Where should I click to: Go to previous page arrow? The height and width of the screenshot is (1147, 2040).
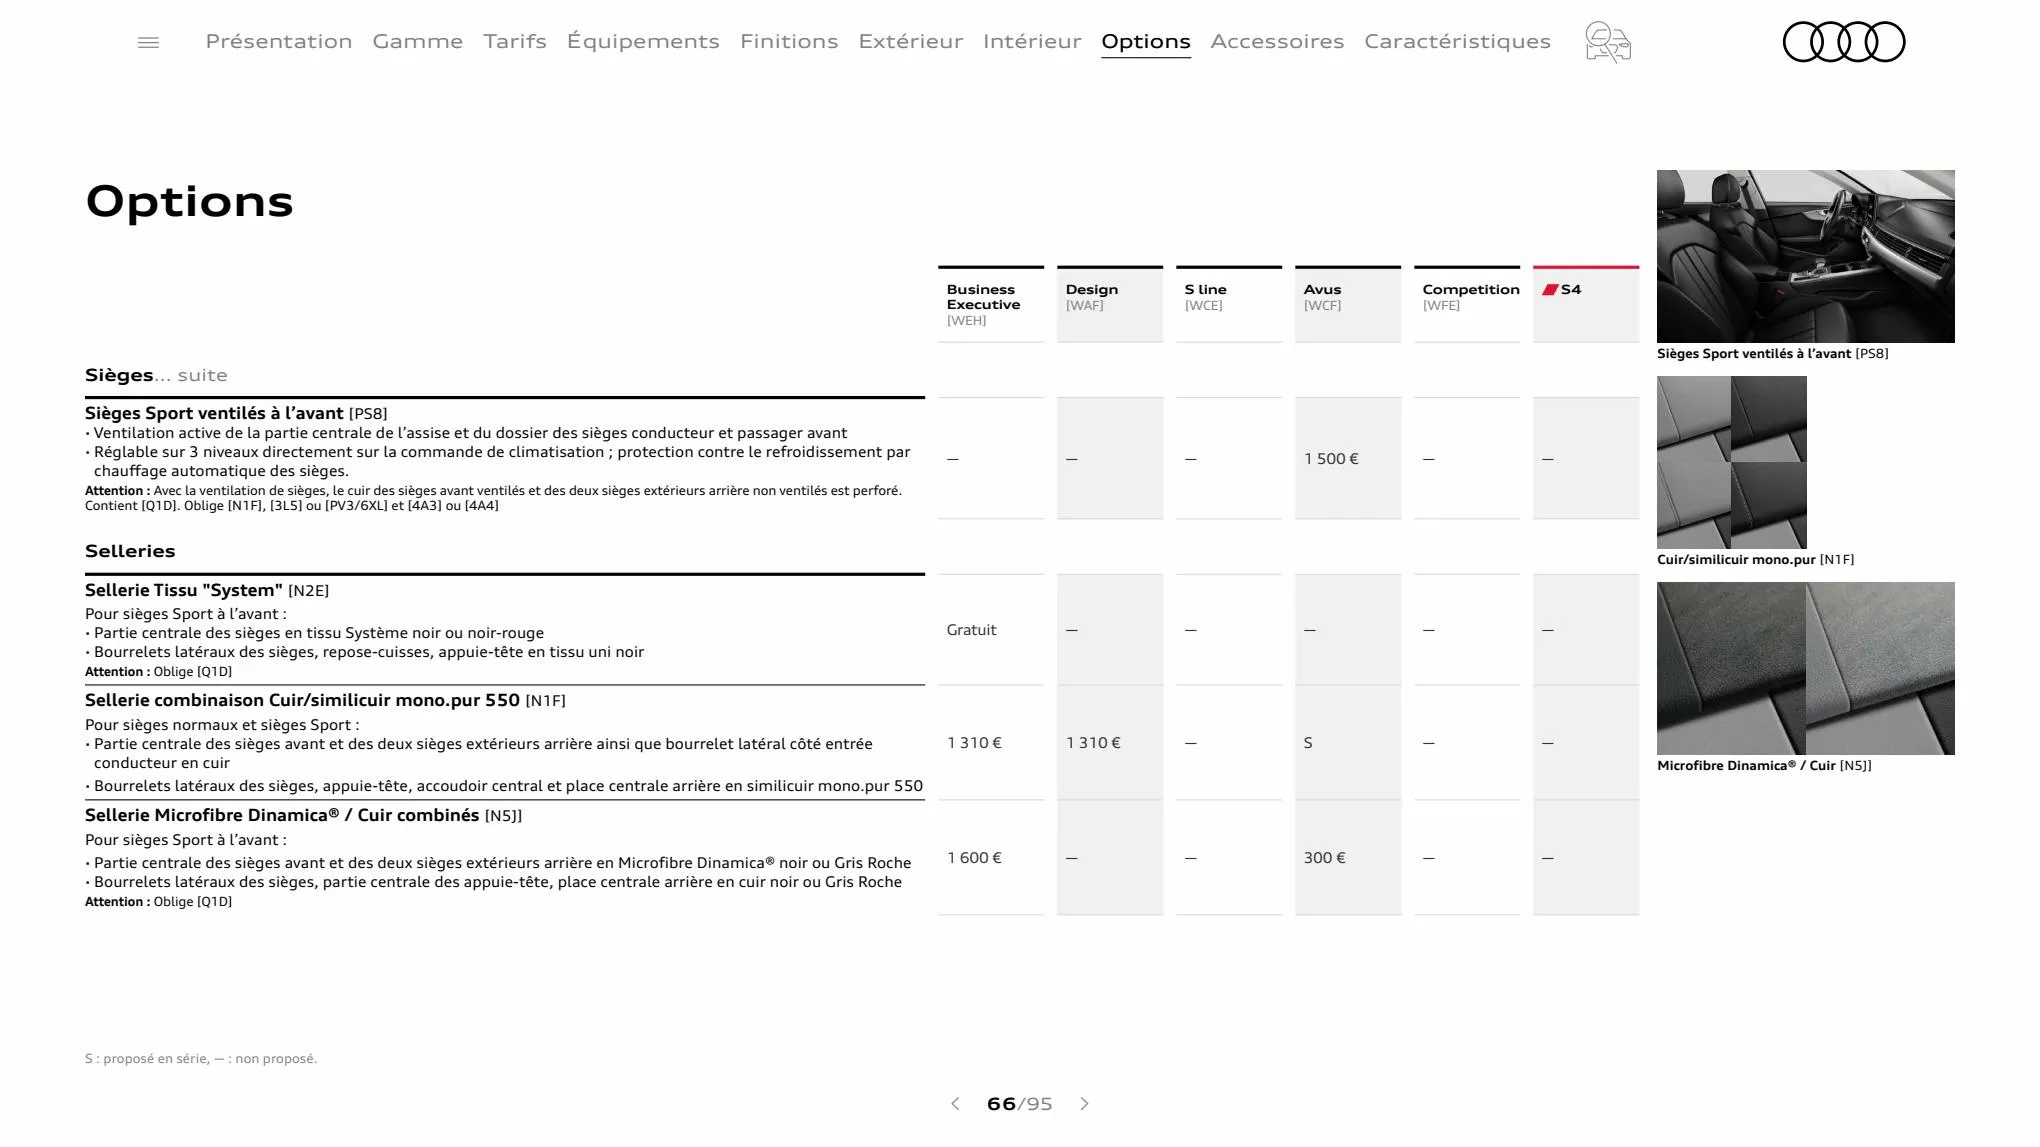tap(955, 1104)
